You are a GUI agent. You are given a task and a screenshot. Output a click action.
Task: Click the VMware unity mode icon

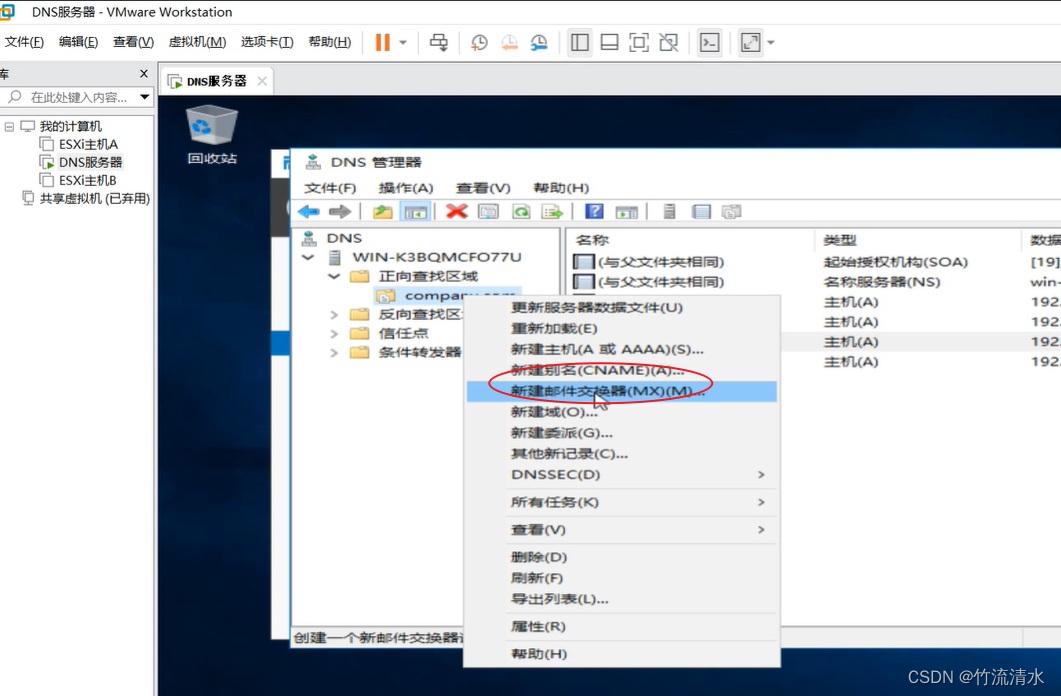[669, 43]
